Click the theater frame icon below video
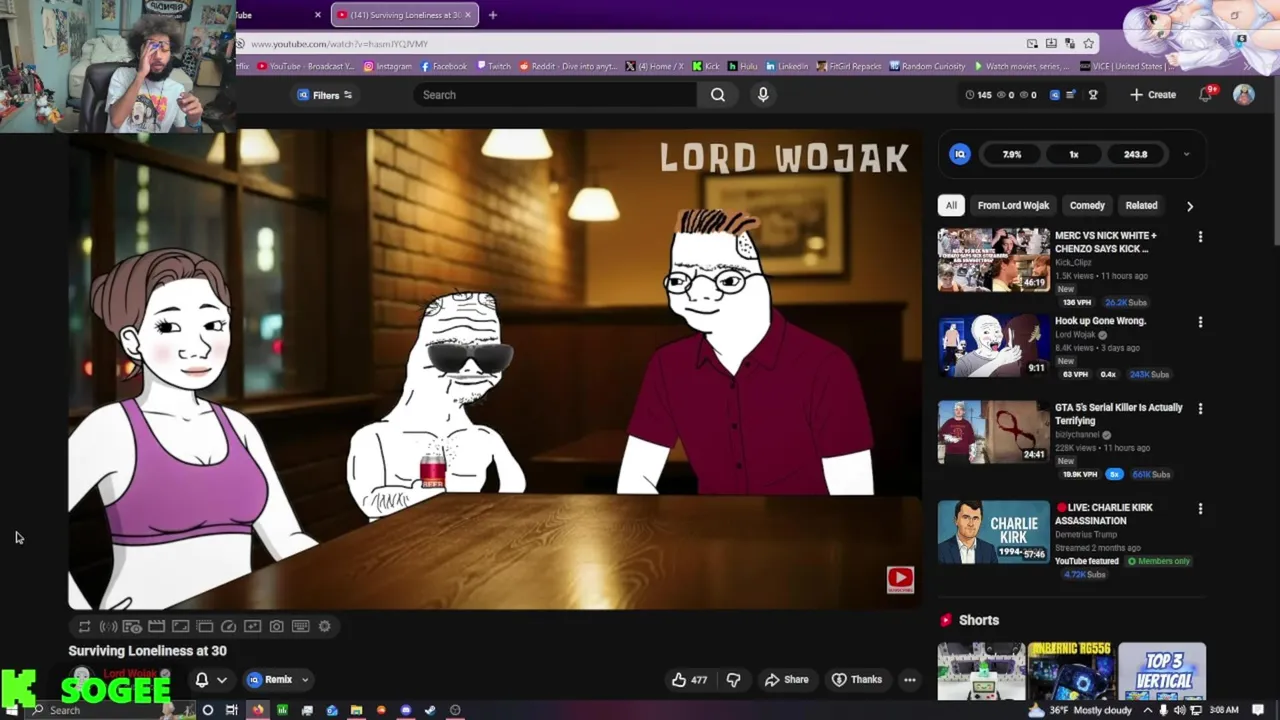Image resolution: width=1280 pixels, height=720 pixels. (180, 626)
